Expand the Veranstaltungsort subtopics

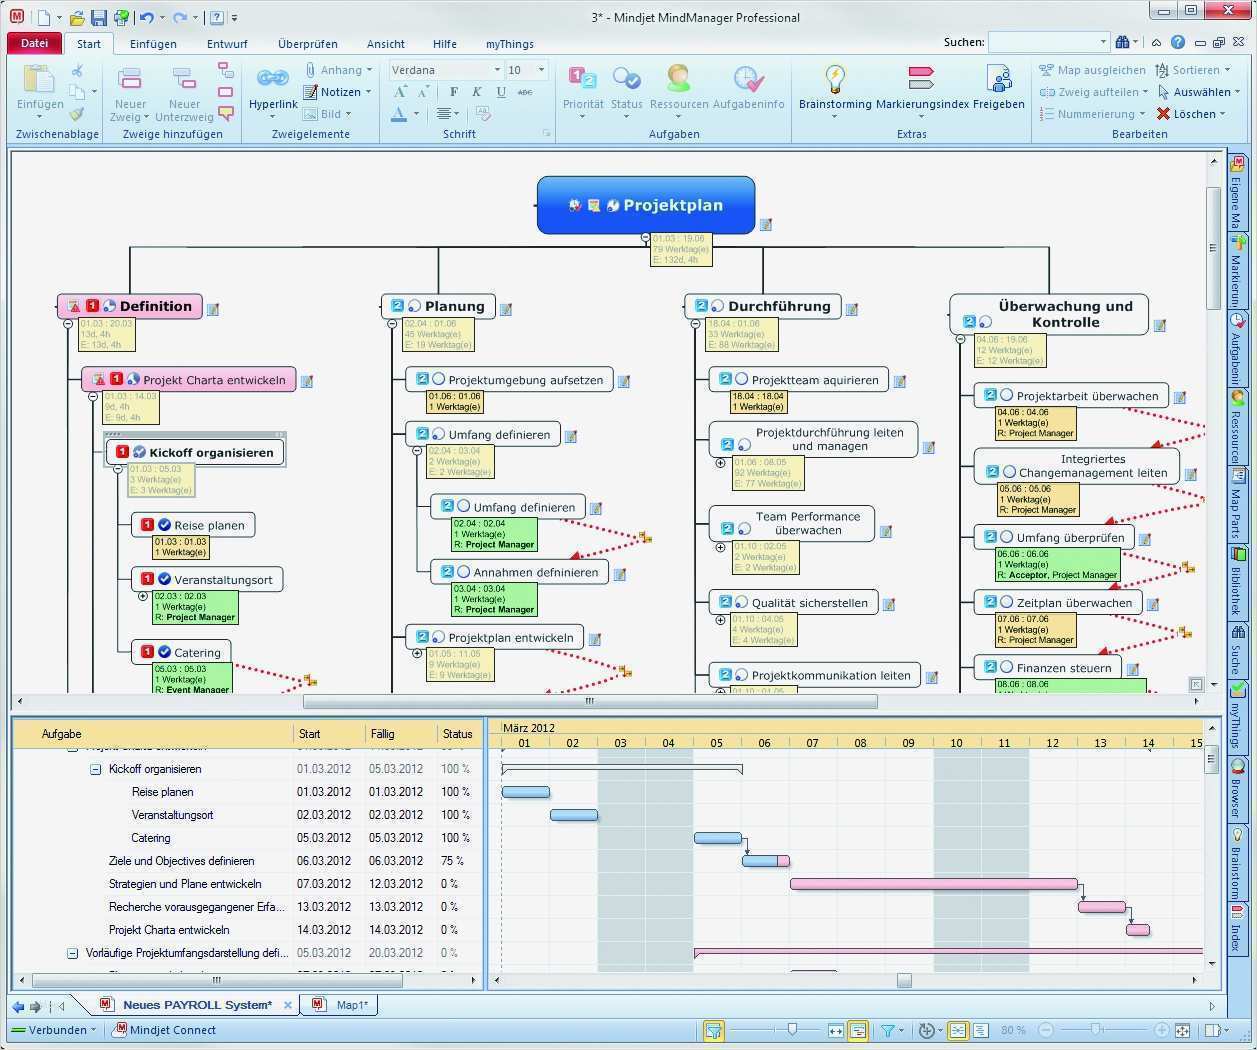pos(143,596)
